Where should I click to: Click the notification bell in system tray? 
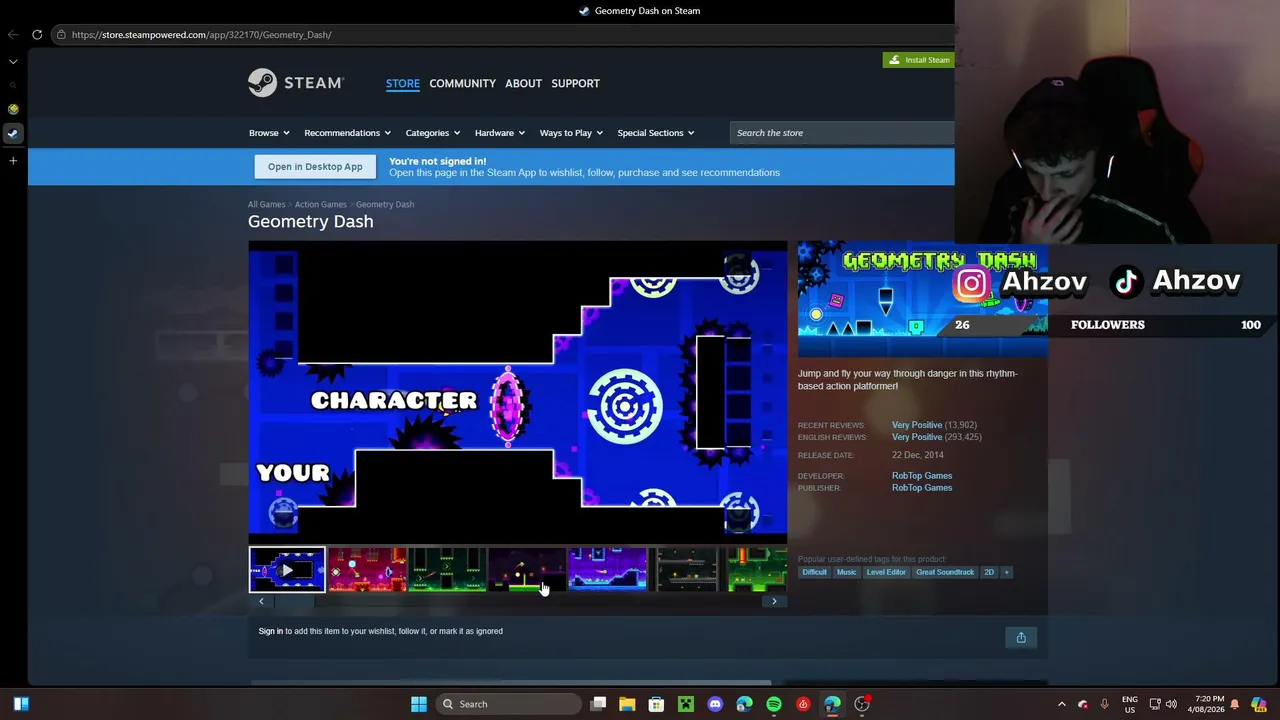point(1235,704)
